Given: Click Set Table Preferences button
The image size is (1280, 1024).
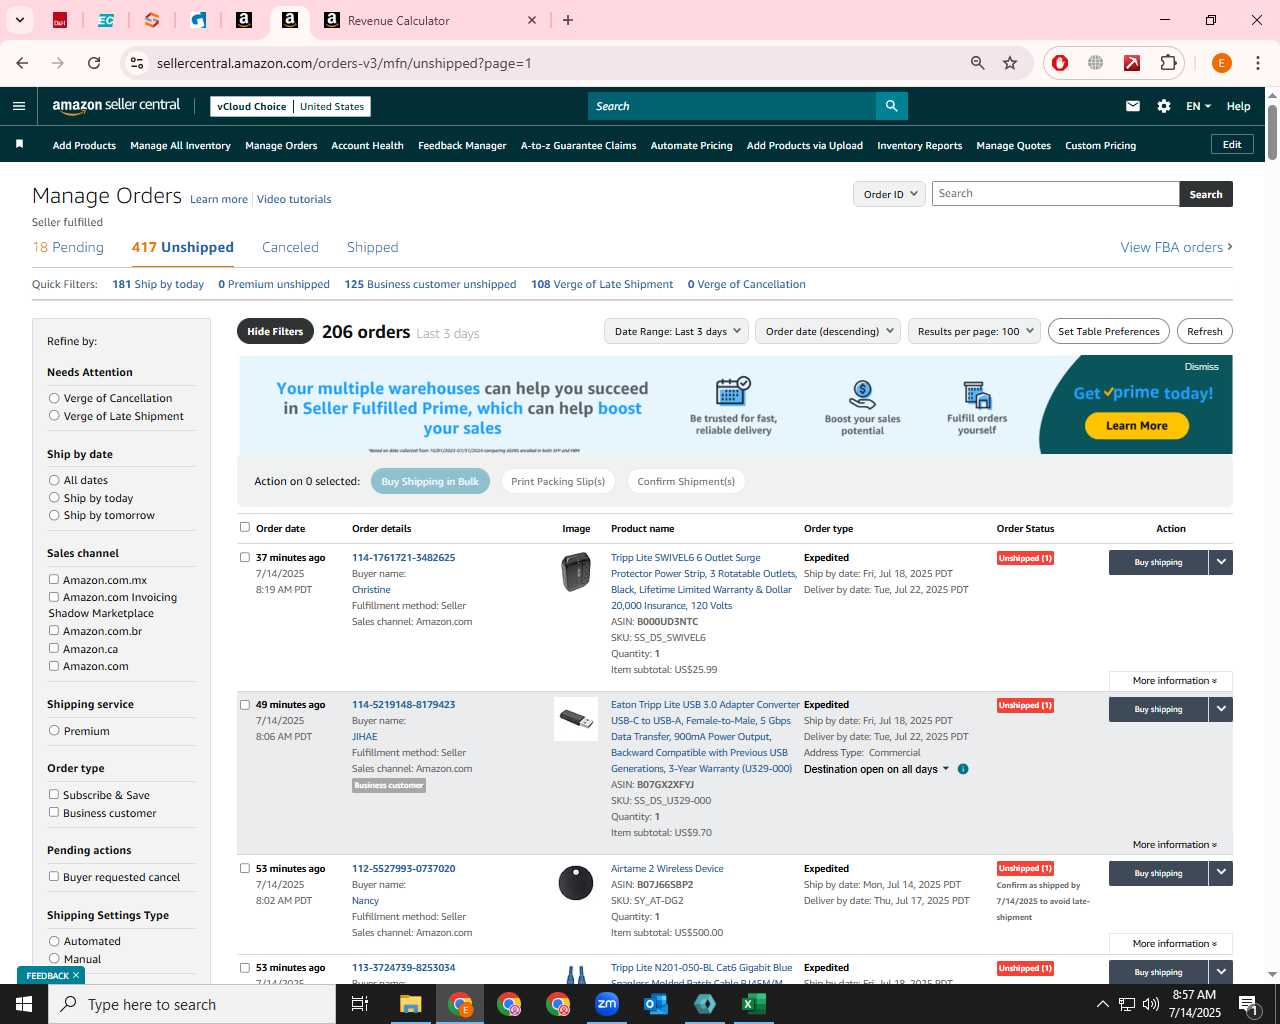Looking at the screenshot, I should click(1108, 331).
